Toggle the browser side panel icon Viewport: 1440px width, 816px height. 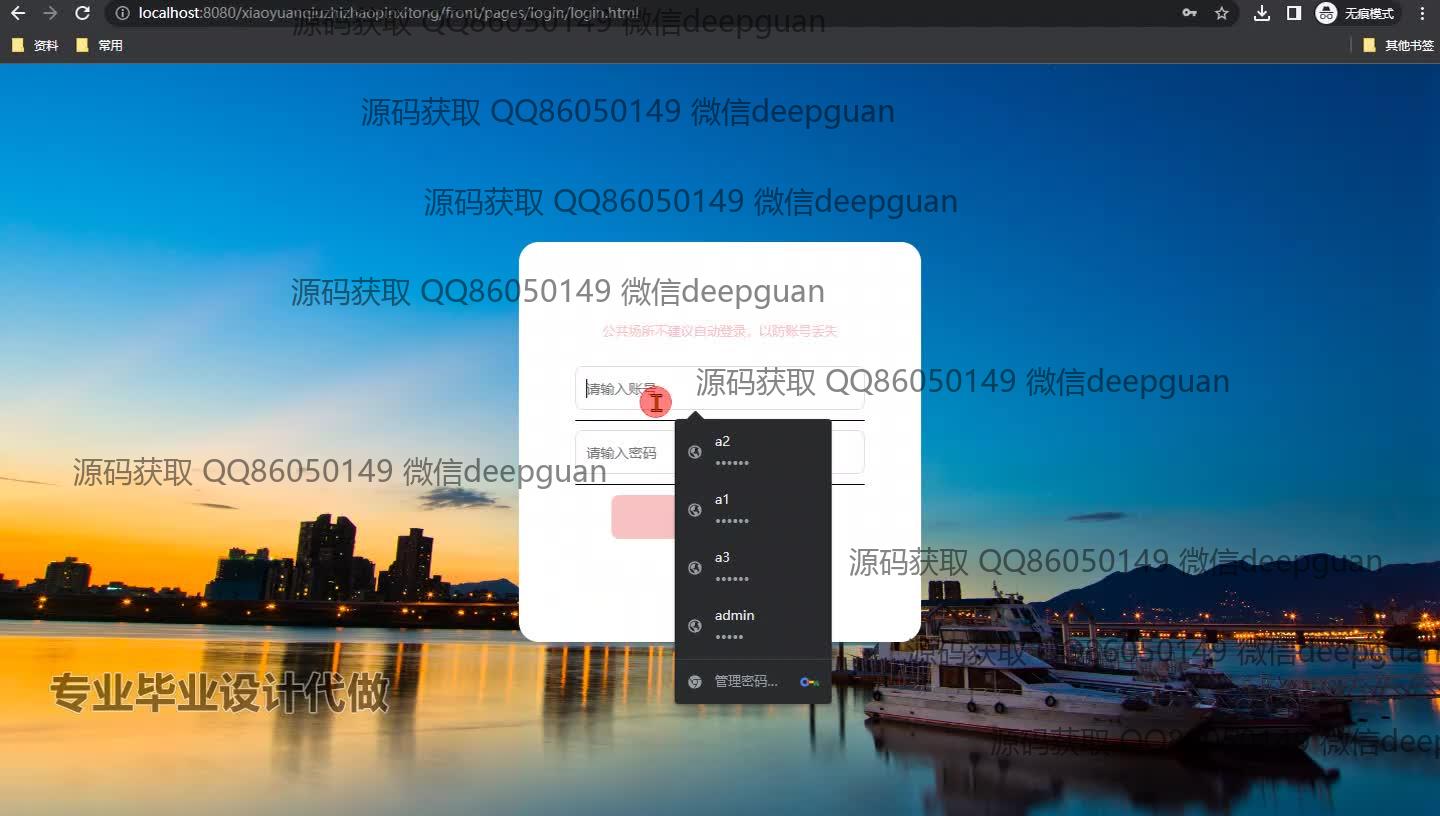1294,13
